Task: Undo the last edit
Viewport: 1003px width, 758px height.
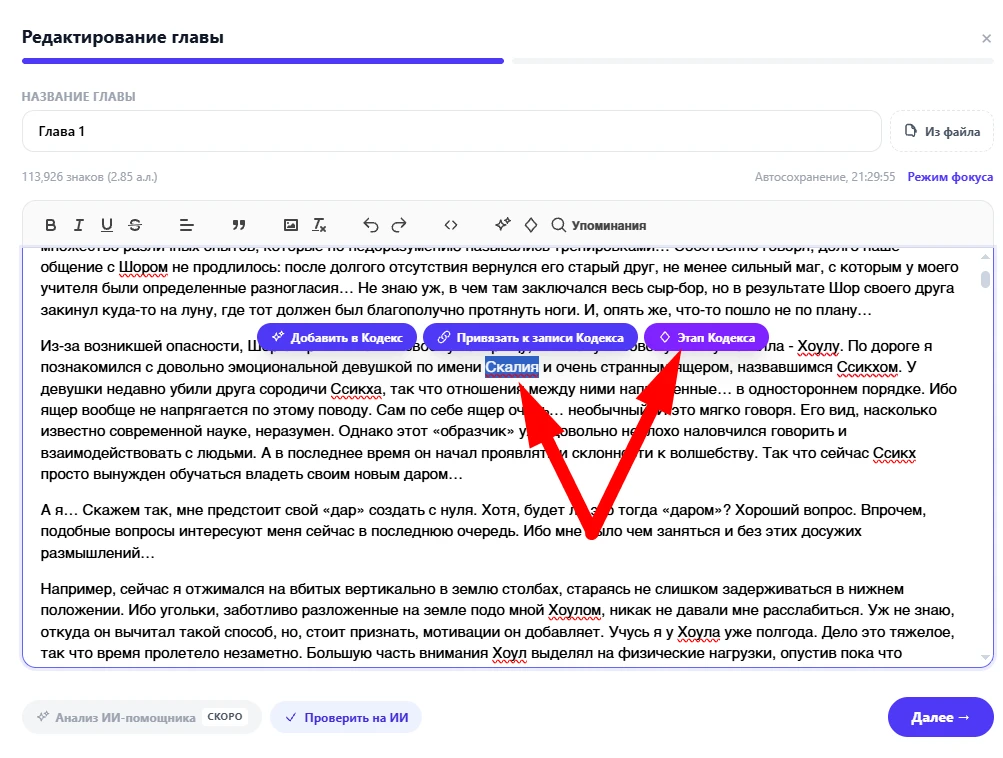Action: [370, 225]
